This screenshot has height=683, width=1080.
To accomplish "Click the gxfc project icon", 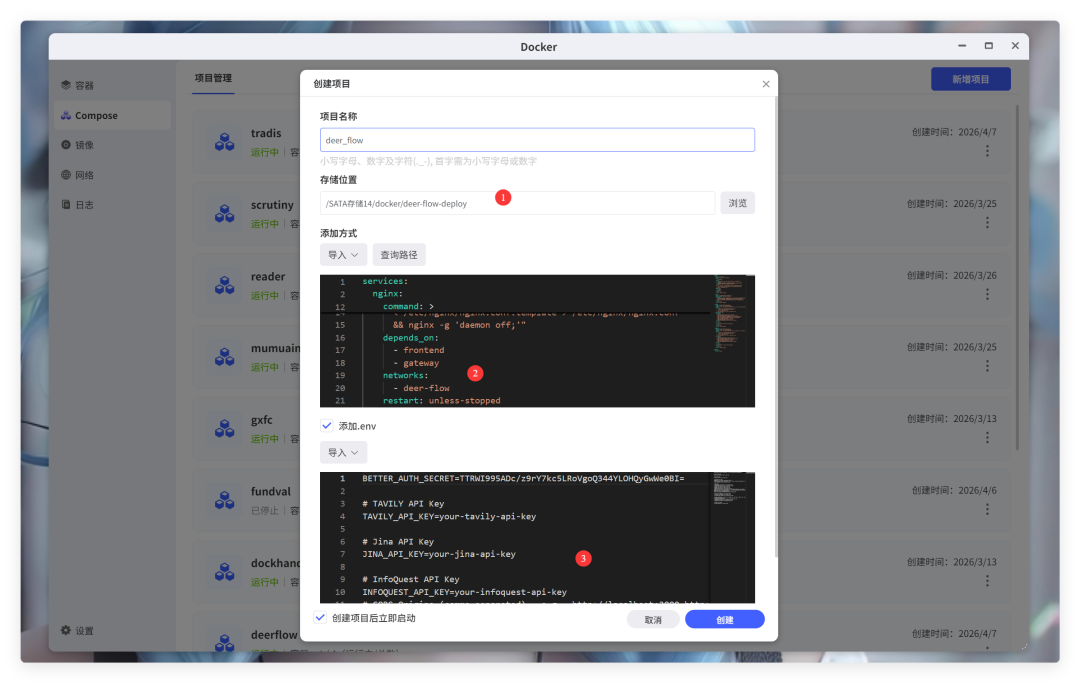I will 225,428.
